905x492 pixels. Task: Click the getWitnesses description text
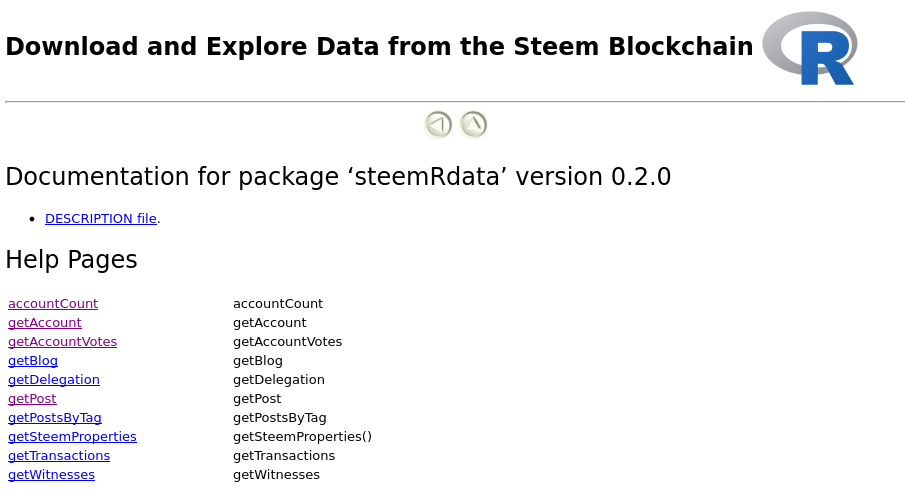[x=276, y=475]
